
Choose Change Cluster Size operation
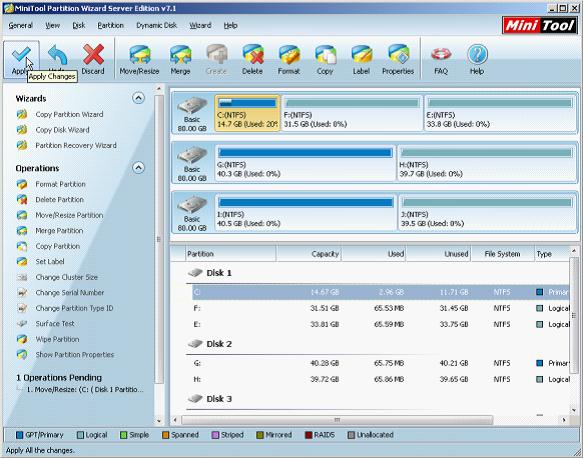(x=67, y=277)
